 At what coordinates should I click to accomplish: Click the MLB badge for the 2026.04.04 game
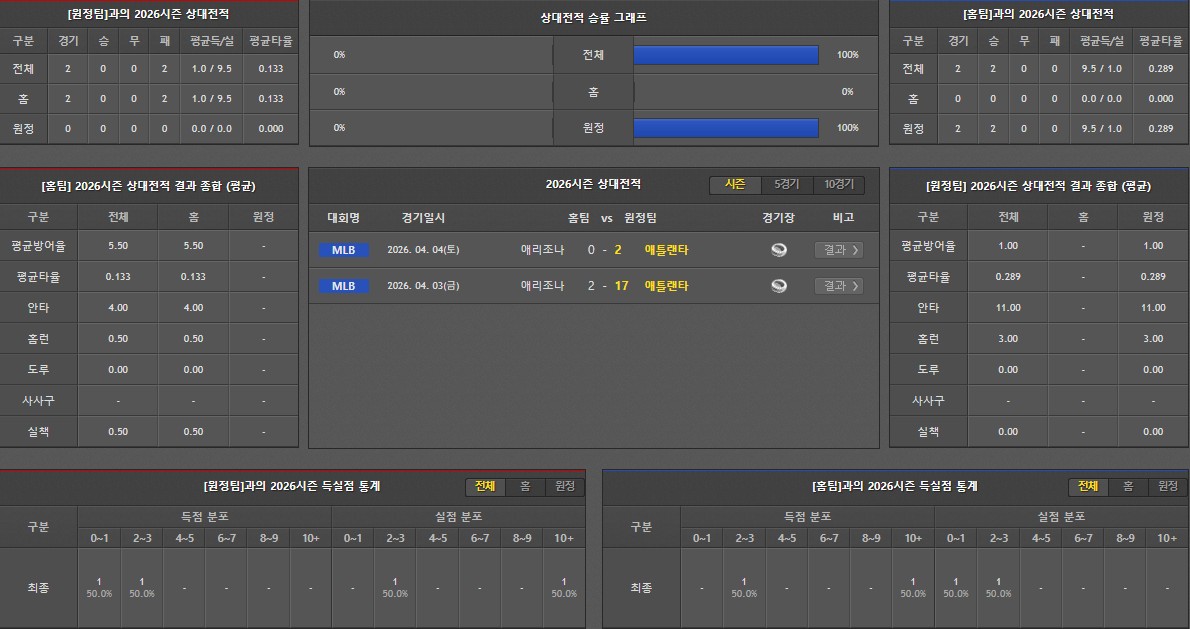pyautogui.click(x=343, y=250)
